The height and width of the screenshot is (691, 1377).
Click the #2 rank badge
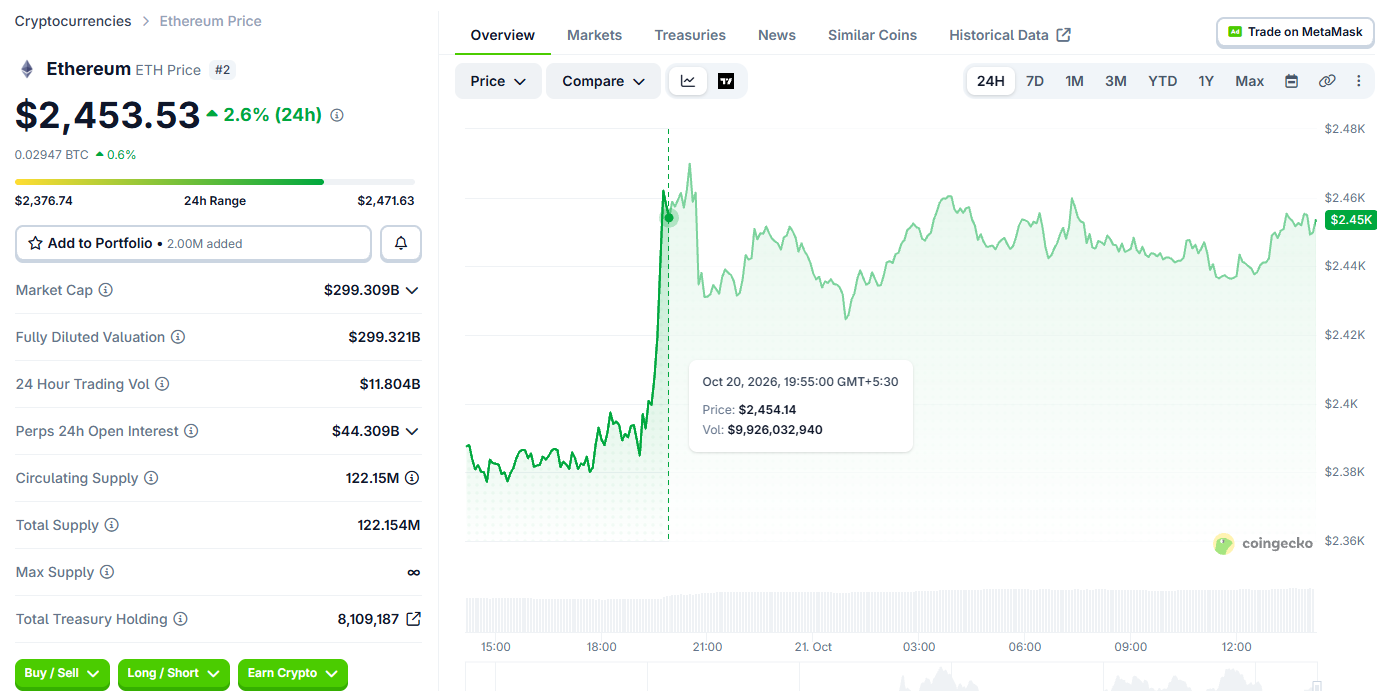click(223, 70)
